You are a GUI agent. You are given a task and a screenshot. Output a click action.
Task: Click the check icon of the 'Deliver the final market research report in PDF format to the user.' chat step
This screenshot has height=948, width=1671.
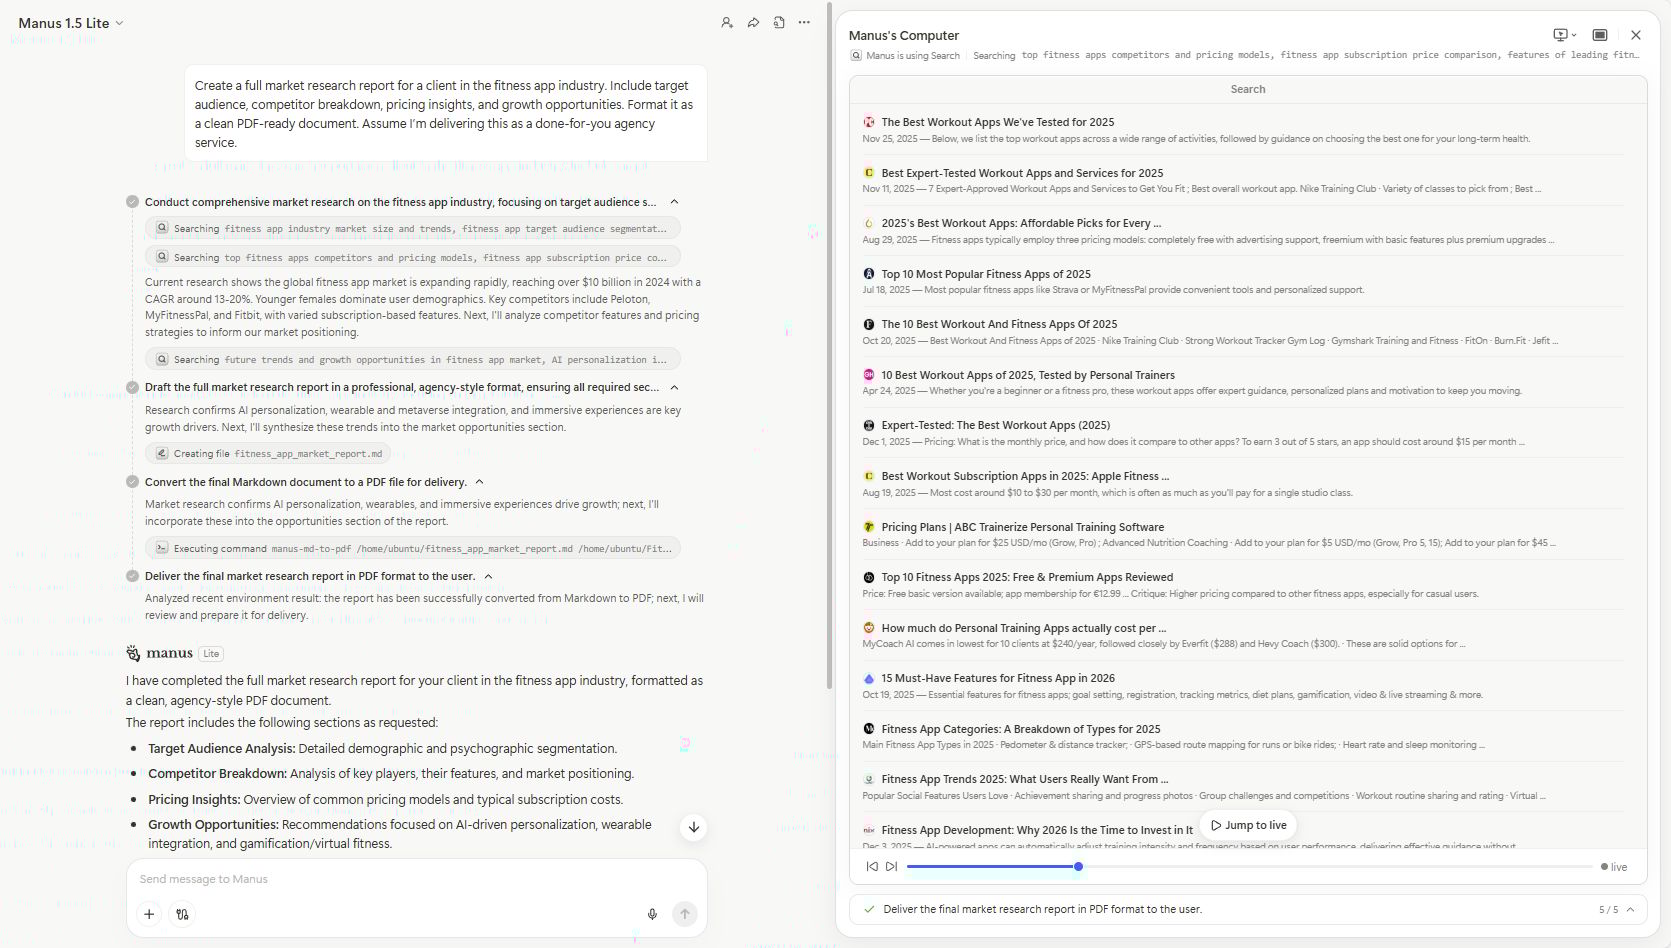coord(132,576)
